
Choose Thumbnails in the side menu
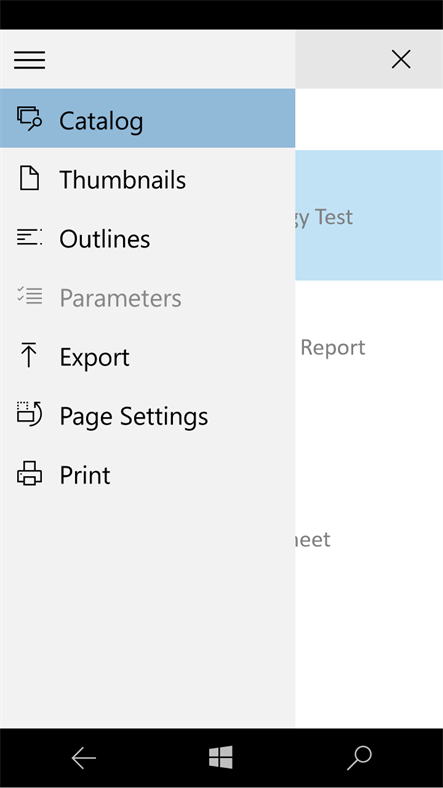147,178
